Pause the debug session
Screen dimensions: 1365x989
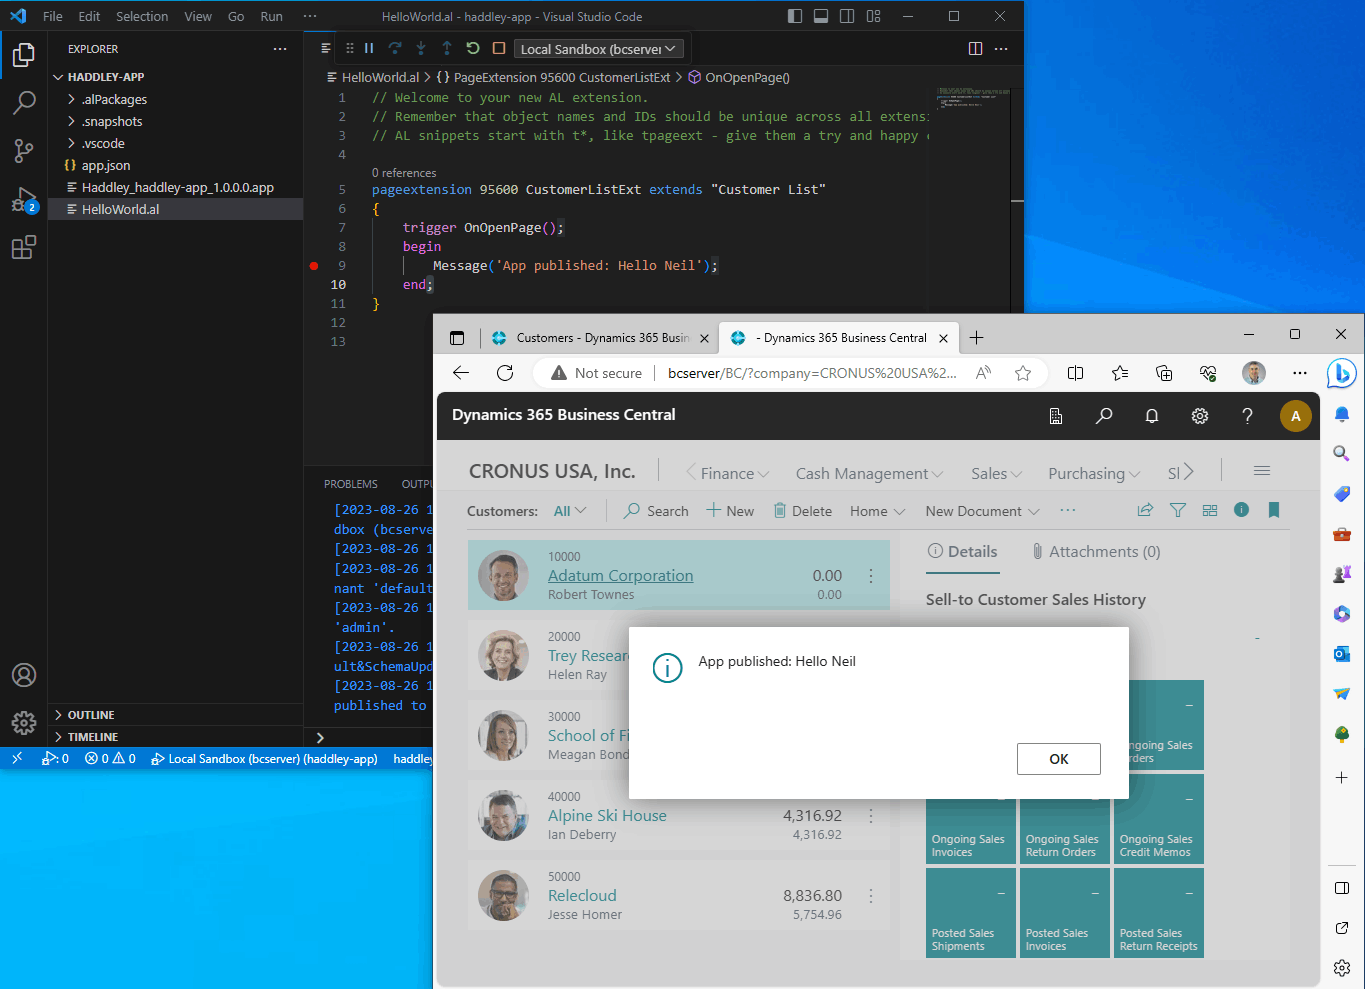pos(369,48)
